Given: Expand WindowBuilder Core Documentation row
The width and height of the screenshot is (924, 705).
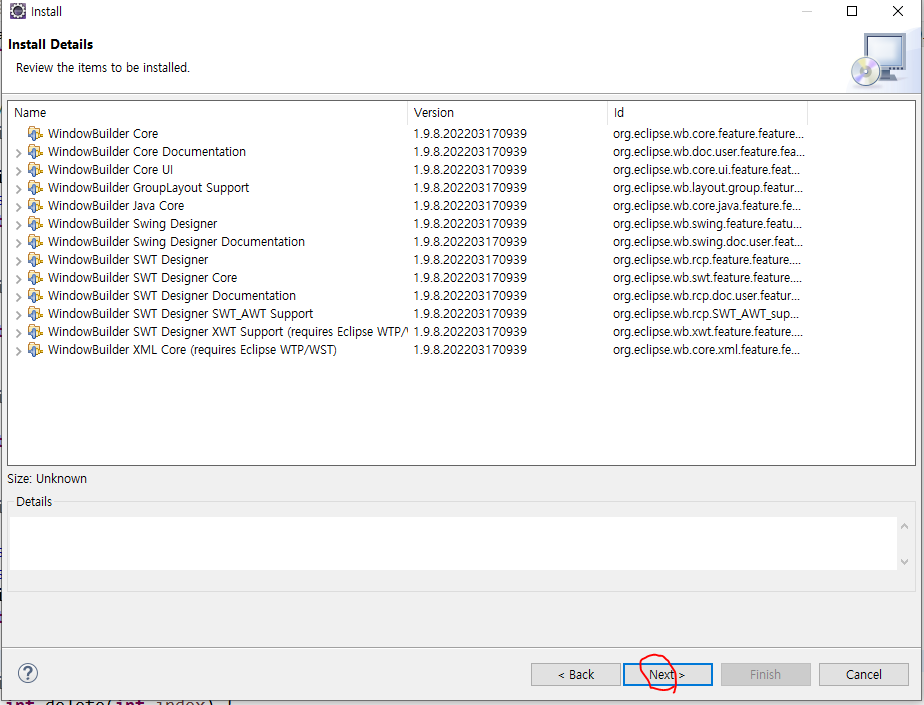Looking at the screenshot, I should pos(18,153).
